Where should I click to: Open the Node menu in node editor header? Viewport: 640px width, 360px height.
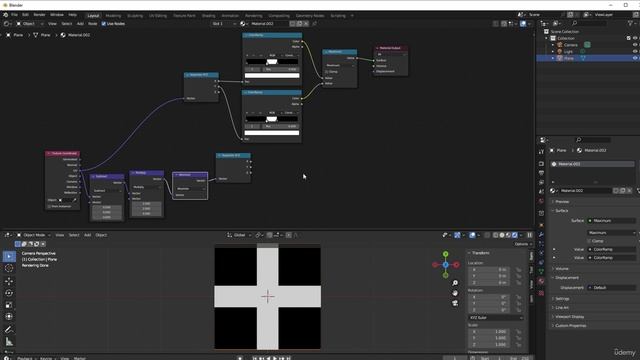click(93, 24)
